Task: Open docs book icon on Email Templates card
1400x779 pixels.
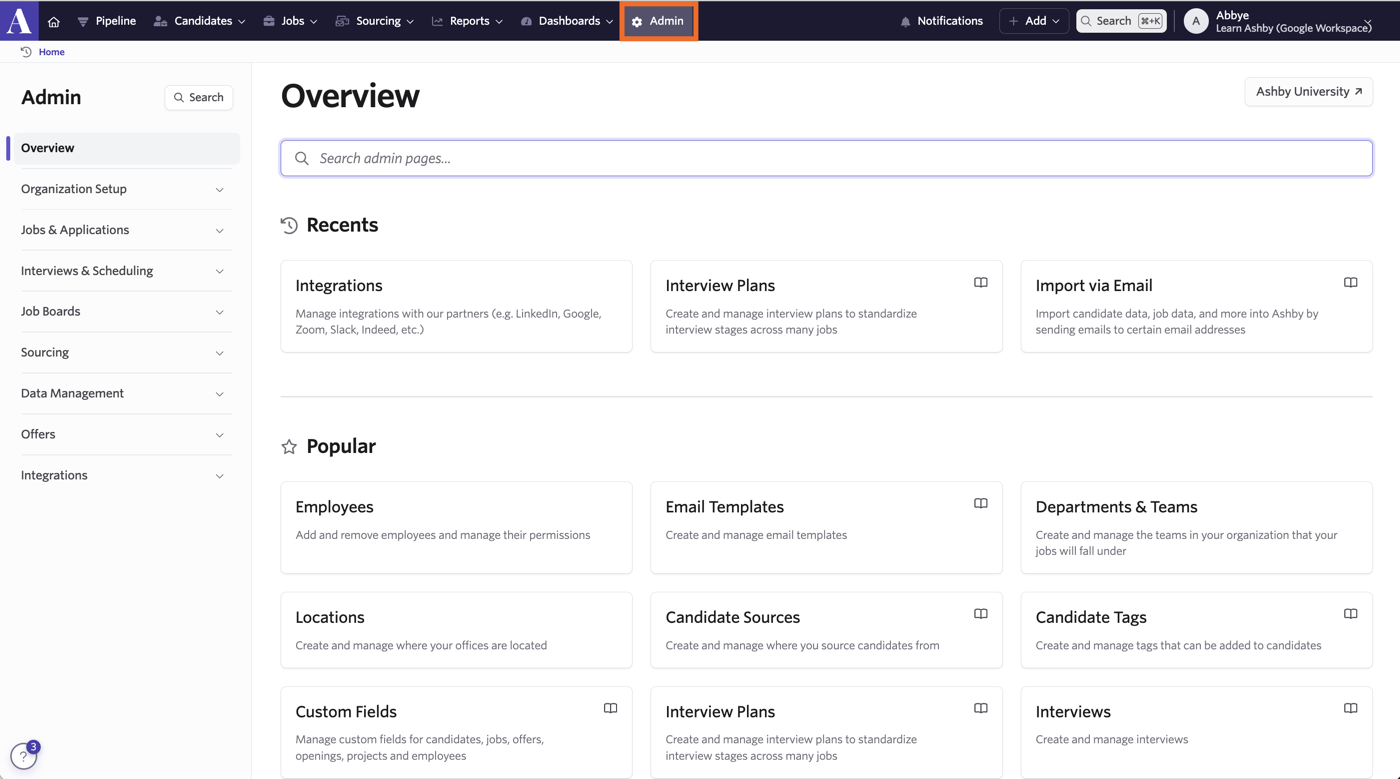Action: click(x=980, y=504)
